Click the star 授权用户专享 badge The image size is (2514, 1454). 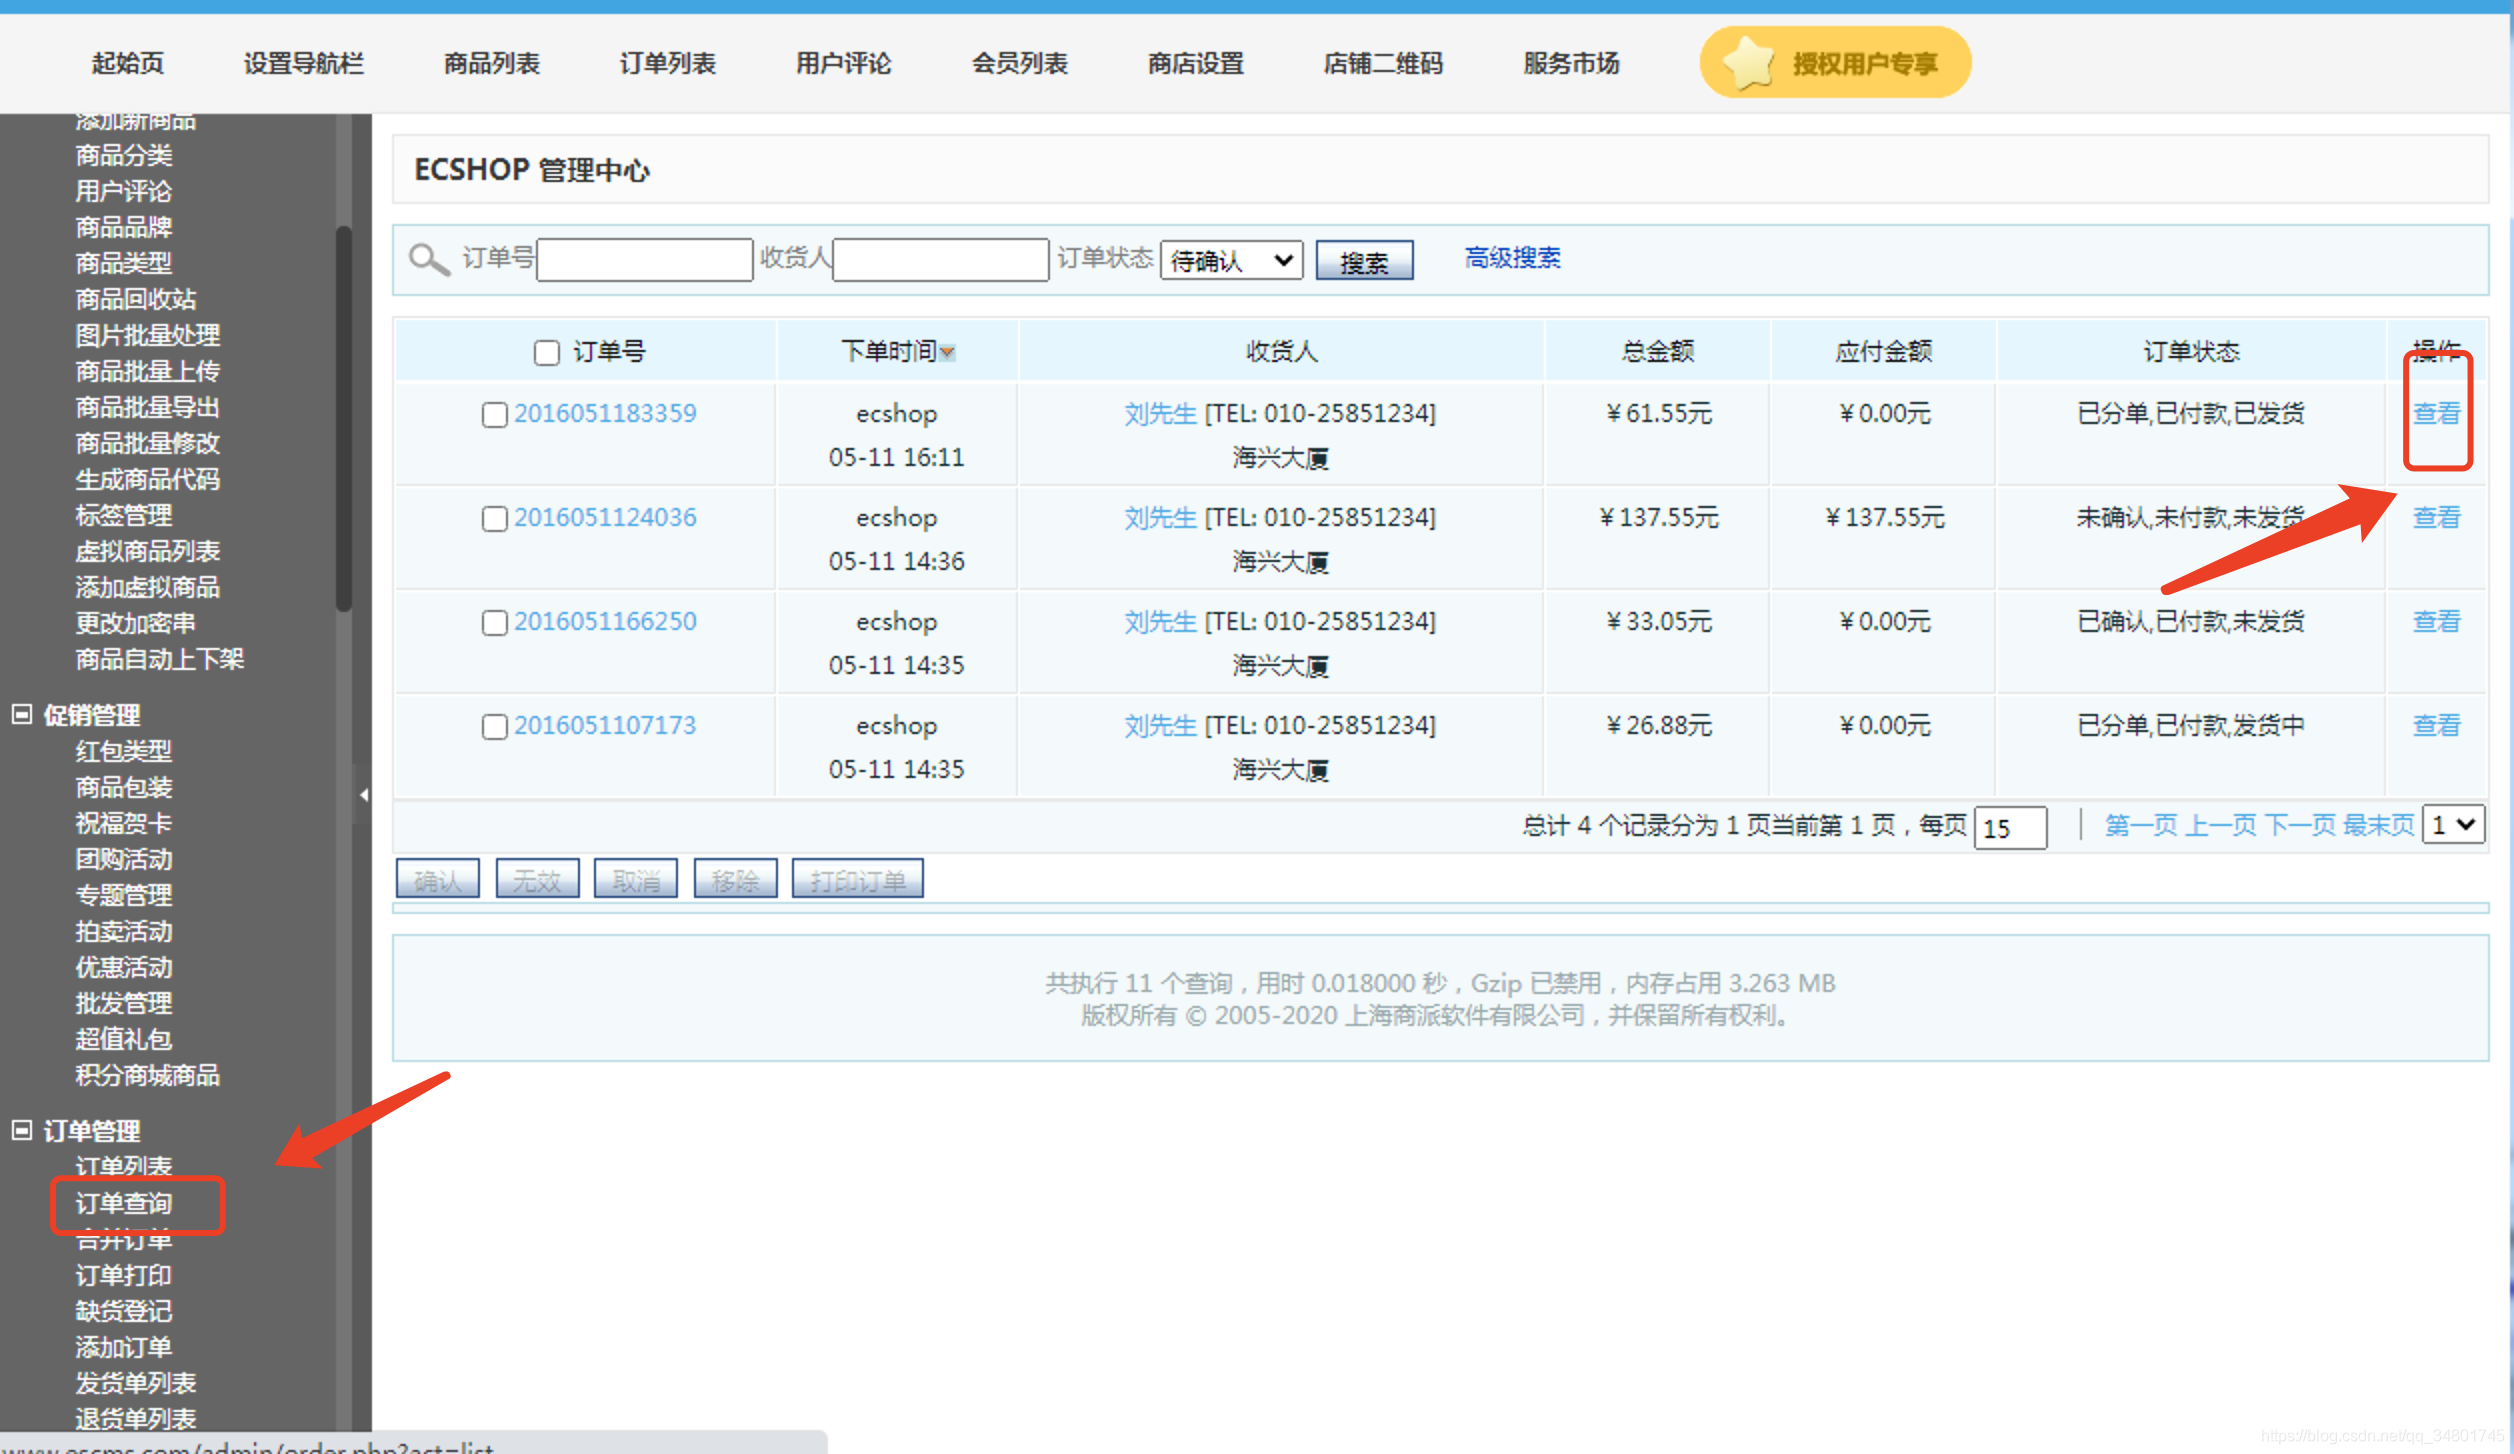[x=1835, y=63]
